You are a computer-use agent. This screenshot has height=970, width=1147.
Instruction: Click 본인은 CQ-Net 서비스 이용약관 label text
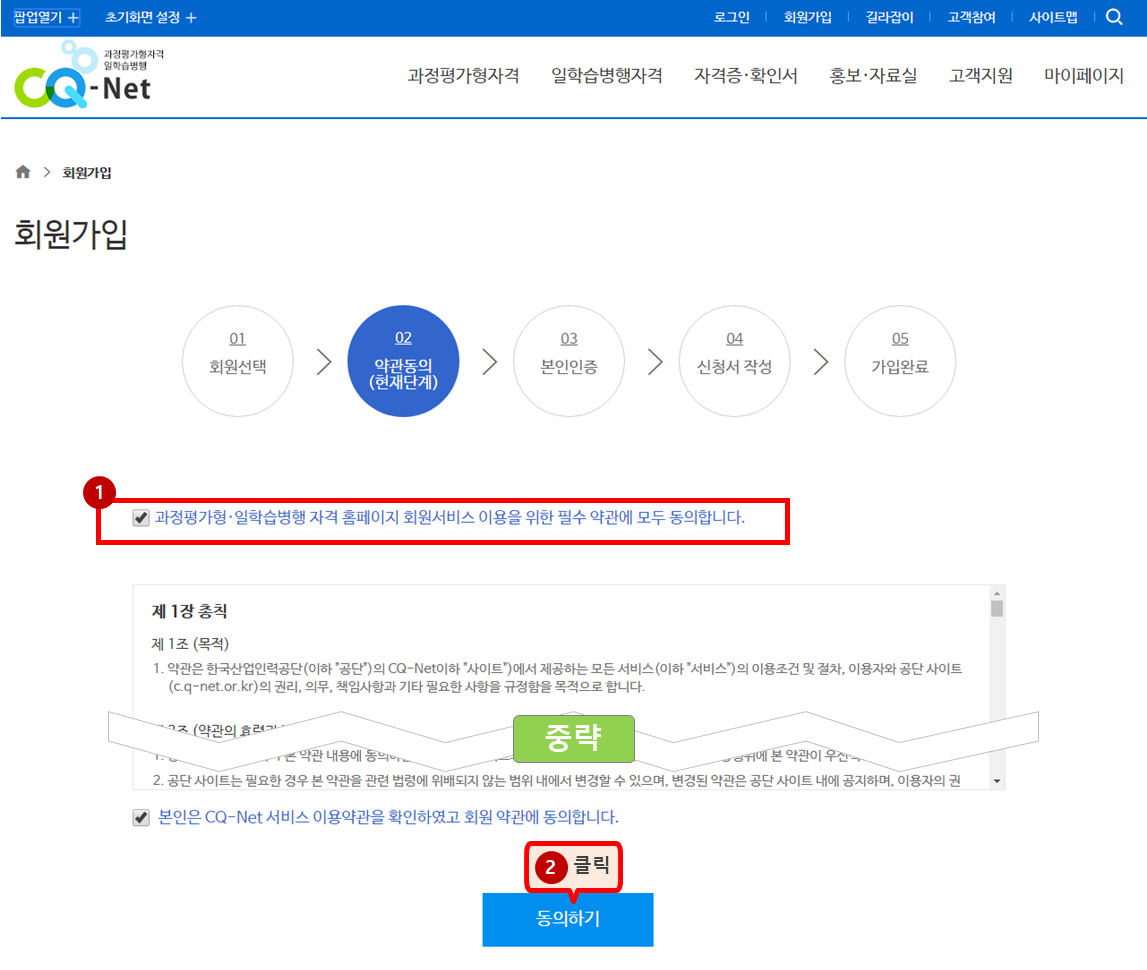388,817
